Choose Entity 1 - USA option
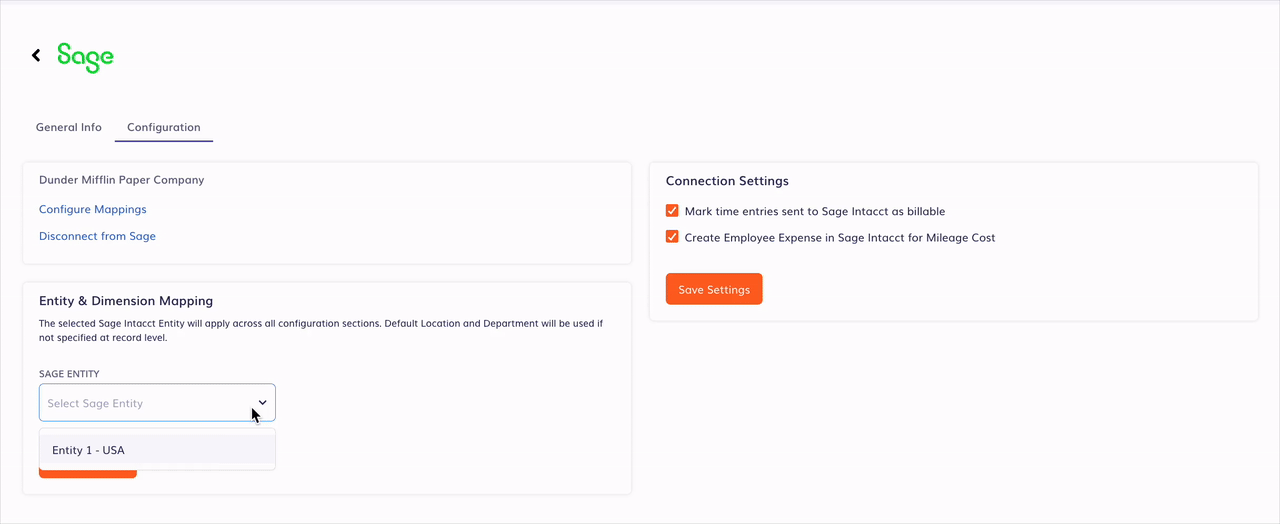 tap(157, 450)
